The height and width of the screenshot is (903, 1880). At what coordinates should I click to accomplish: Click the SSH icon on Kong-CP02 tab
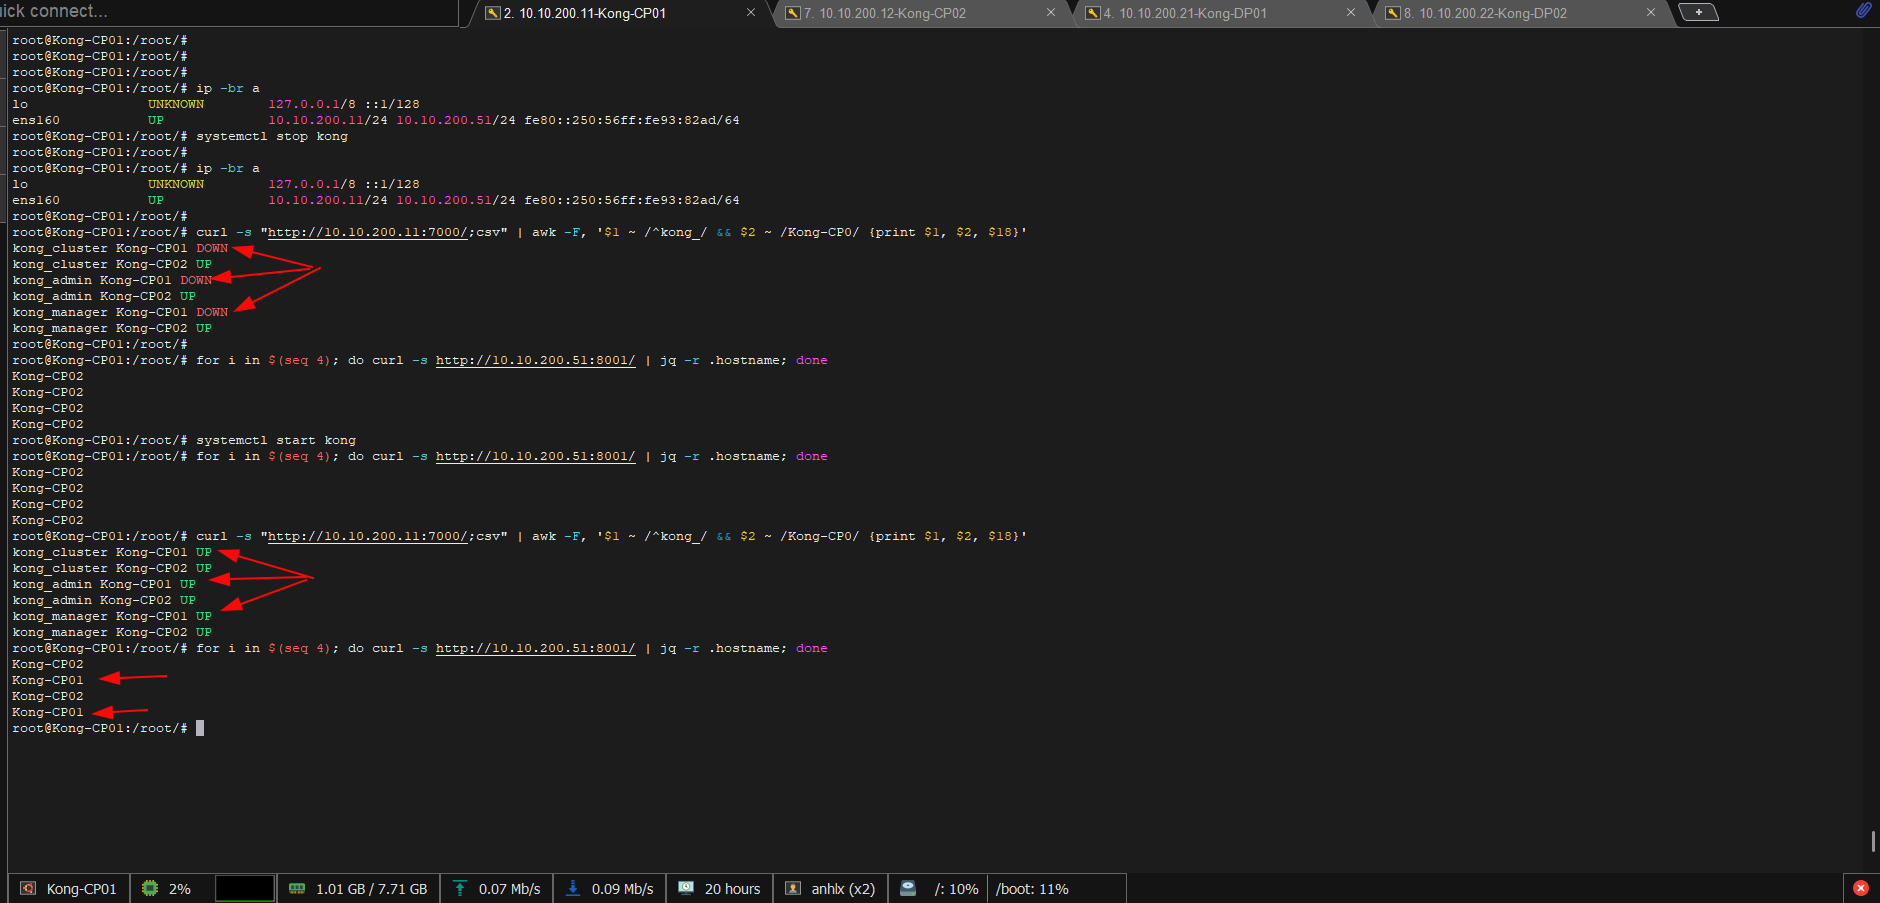point(792,13)
